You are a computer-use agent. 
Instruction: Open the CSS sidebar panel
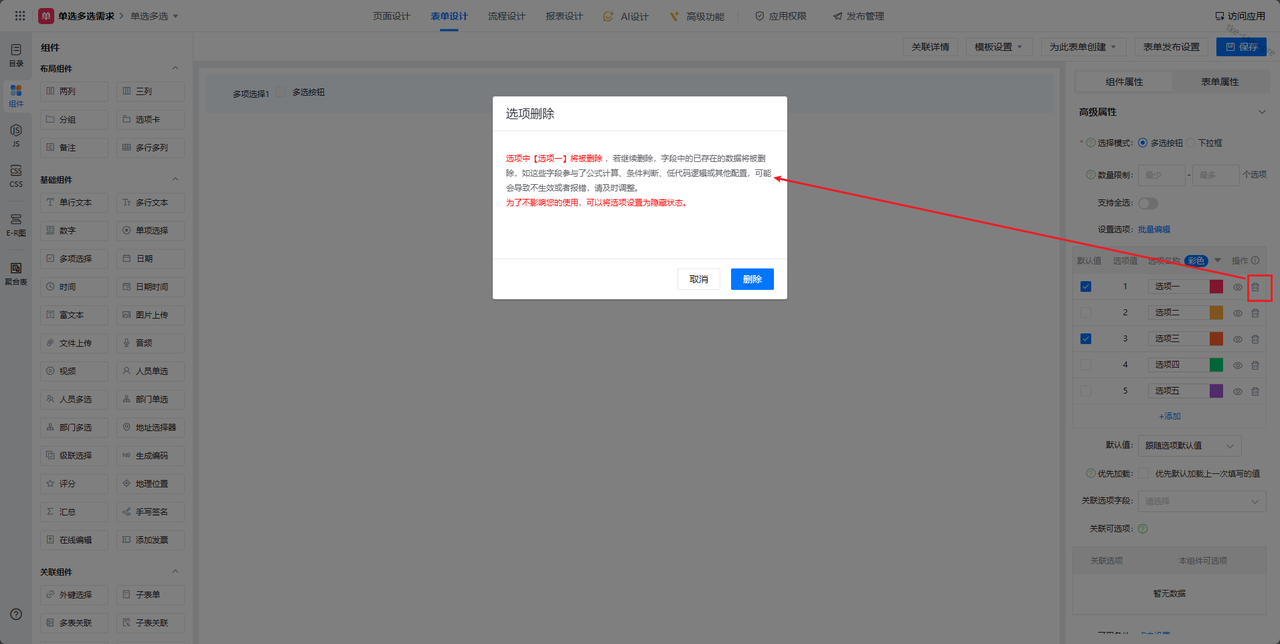[16, 175]
